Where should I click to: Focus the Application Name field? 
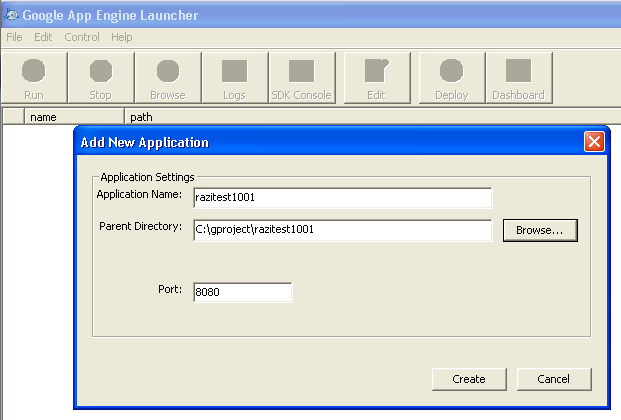coord(343,197)
